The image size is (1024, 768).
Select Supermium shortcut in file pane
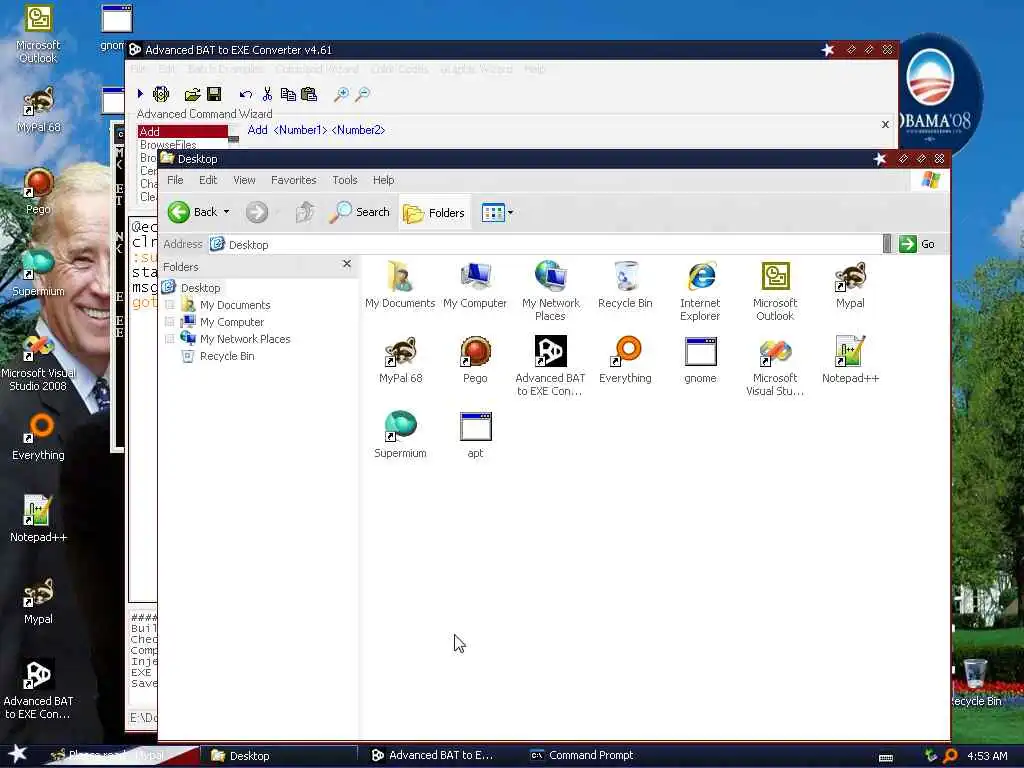(400, 435)
